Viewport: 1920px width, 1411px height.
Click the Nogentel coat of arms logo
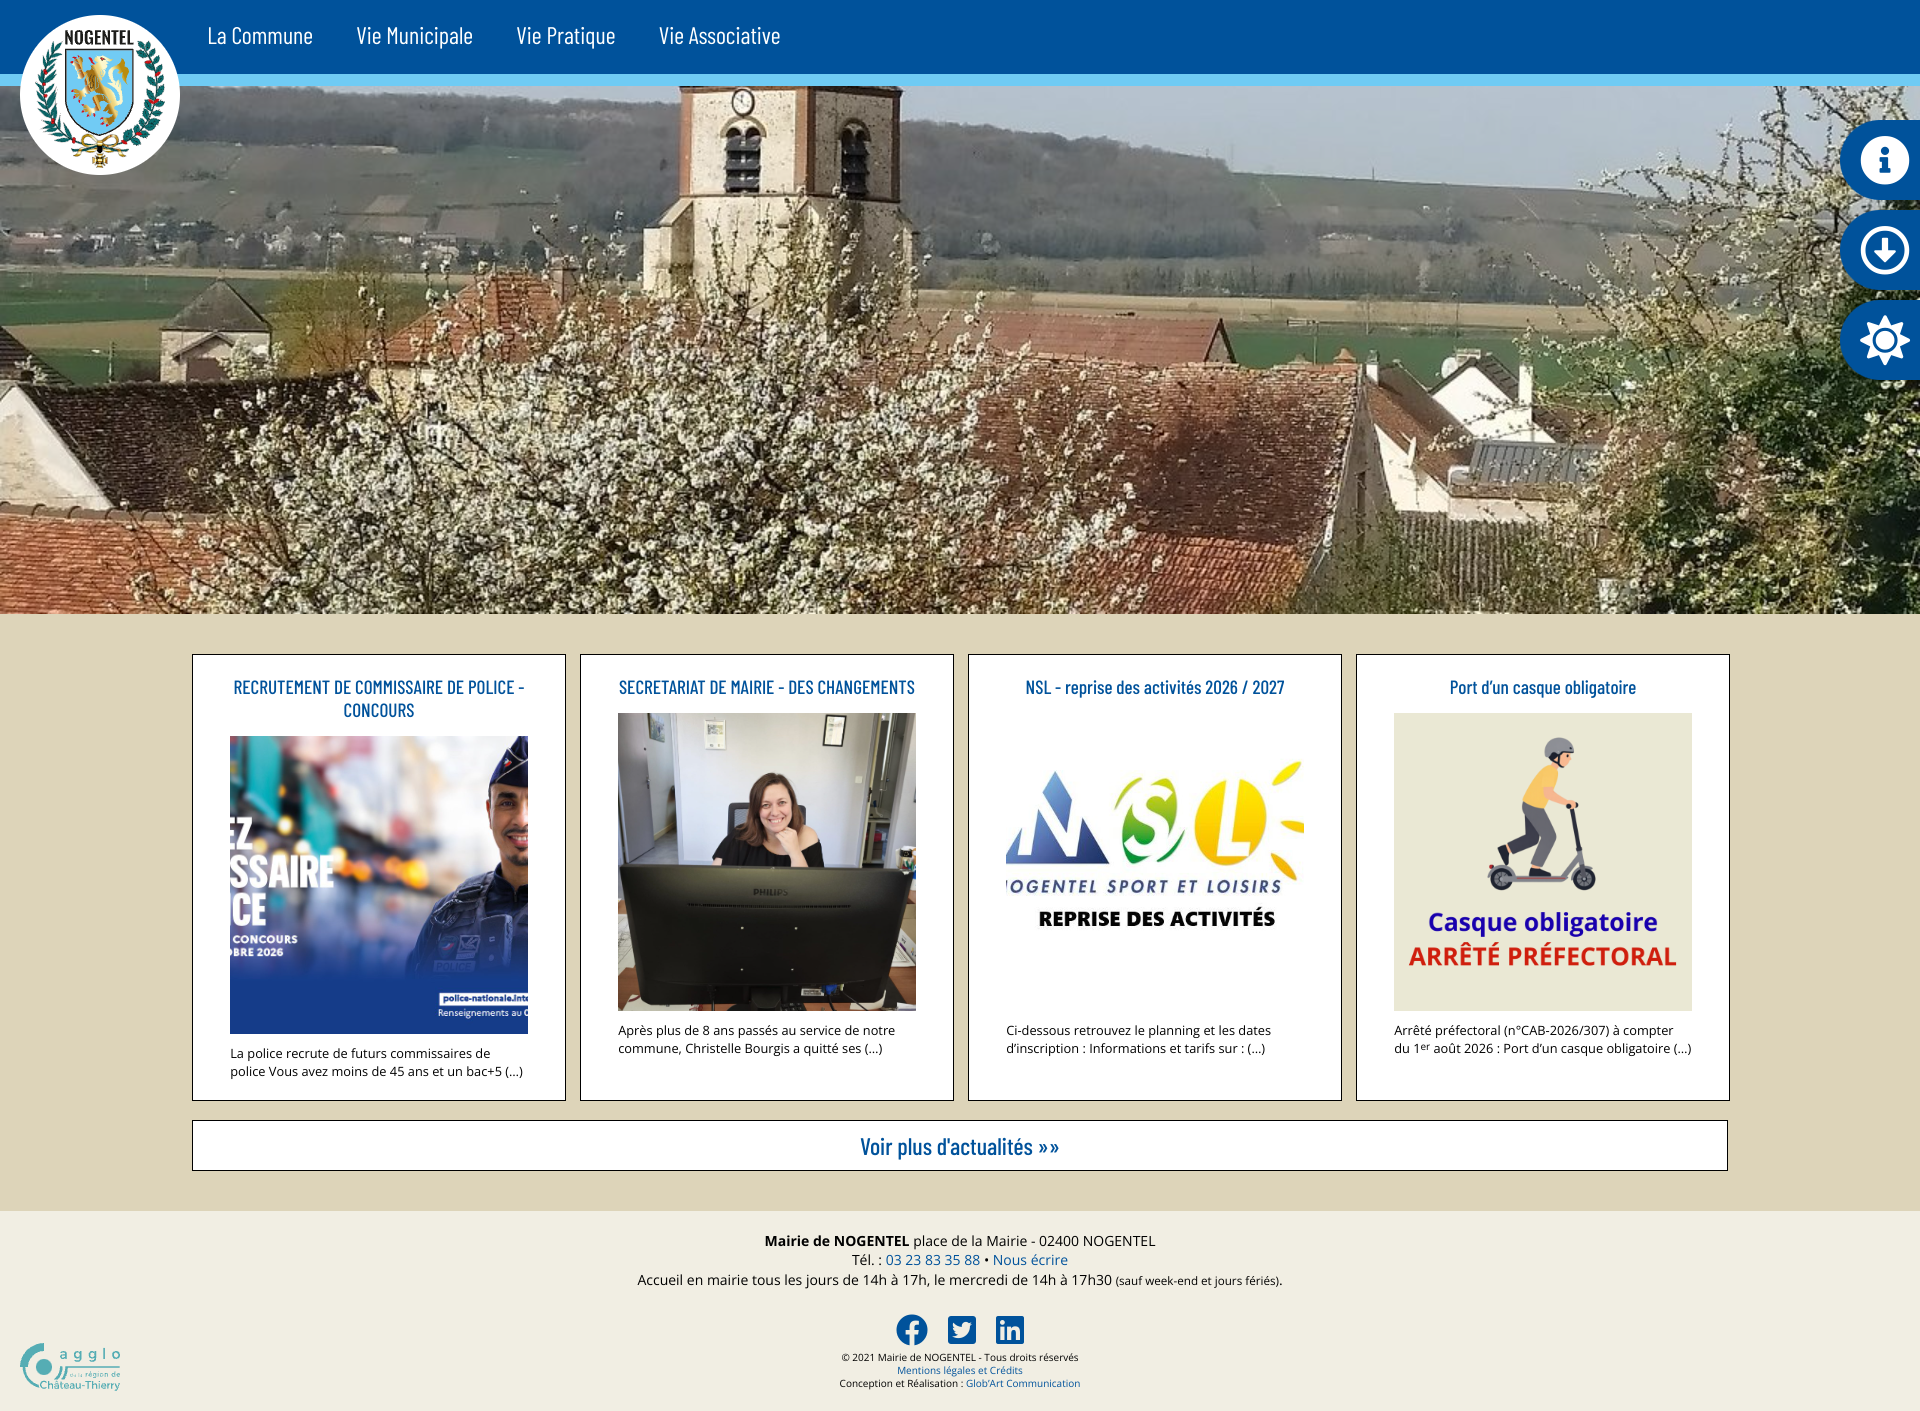(x=100, y=95)
